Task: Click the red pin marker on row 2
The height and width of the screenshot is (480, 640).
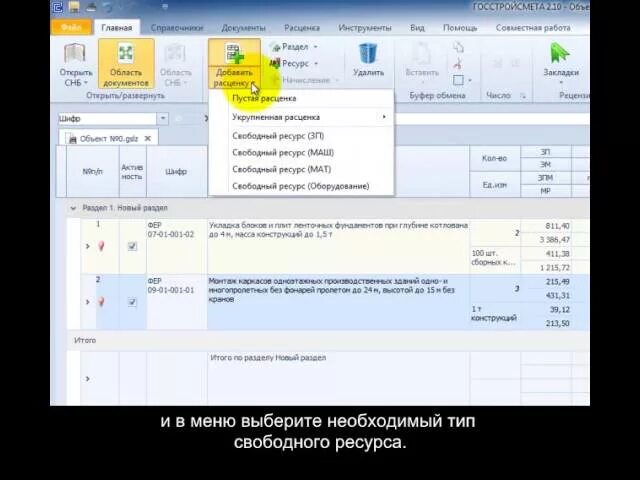Action: tap(101, 302)
